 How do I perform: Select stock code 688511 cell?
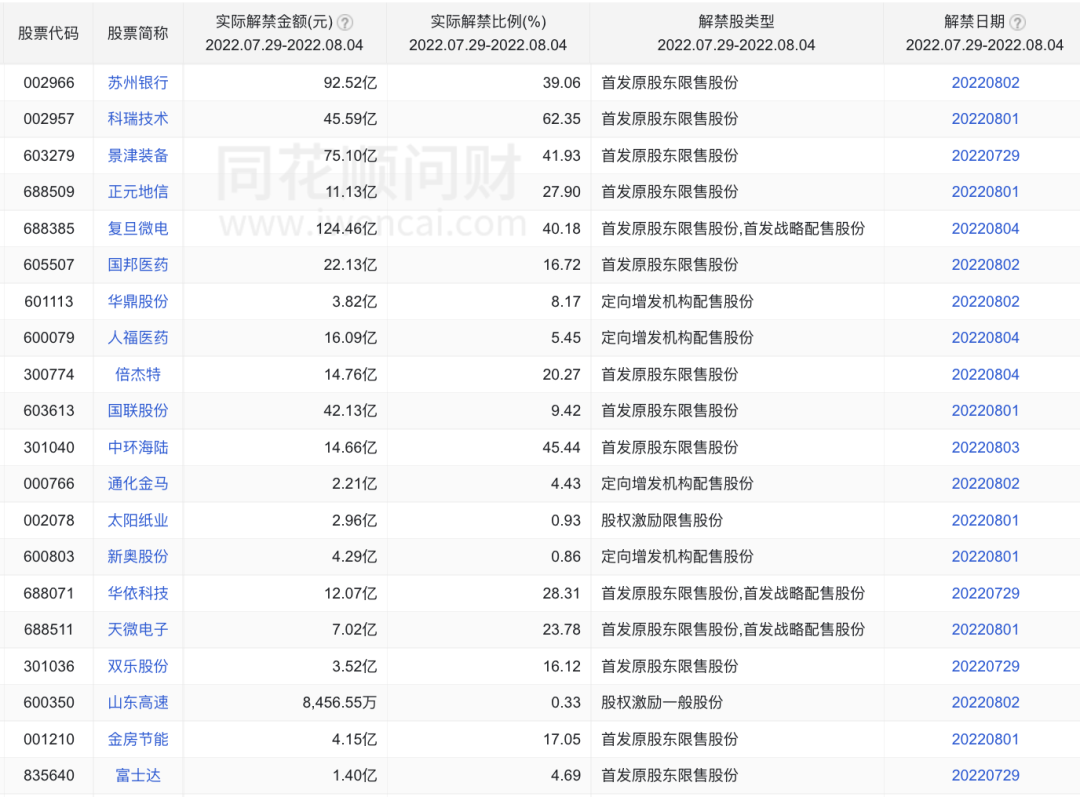(x=48, y=630)
